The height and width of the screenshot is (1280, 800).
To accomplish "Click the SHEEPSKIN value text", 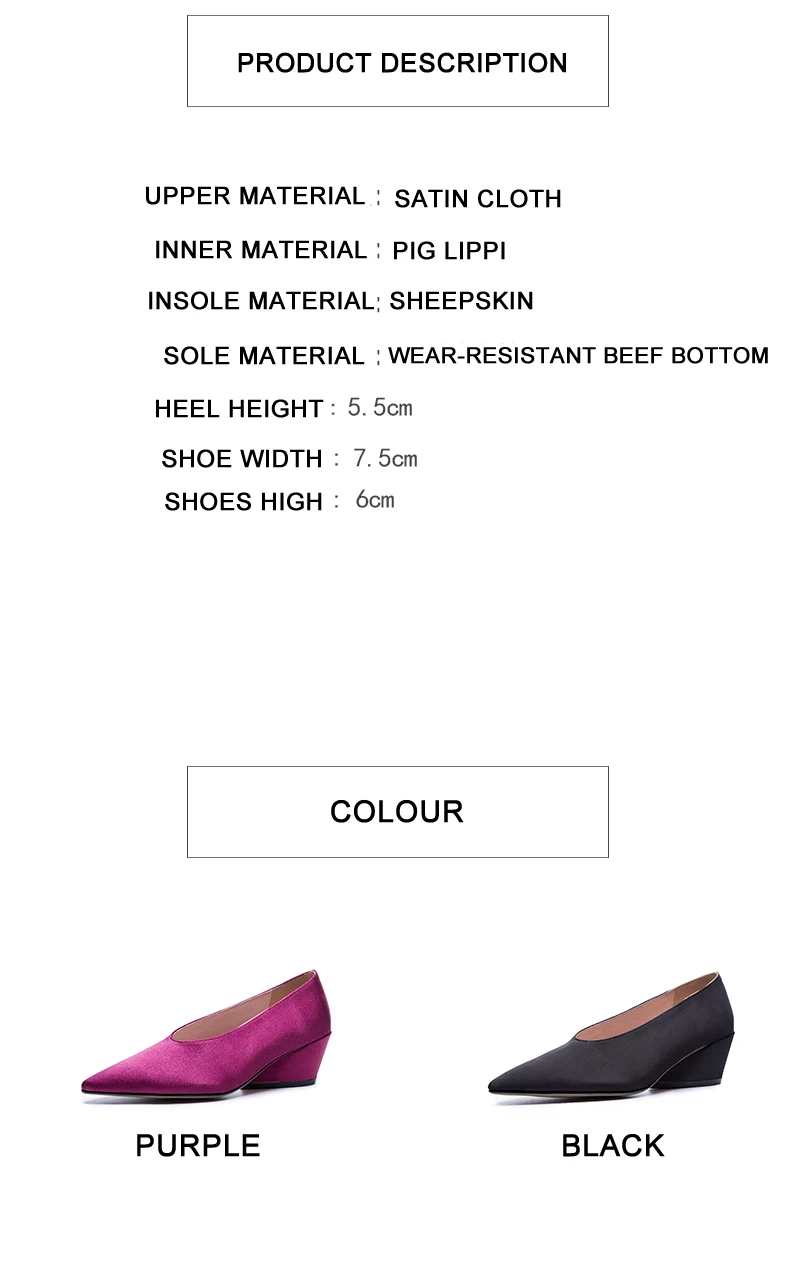I will (x=462, y=301).
